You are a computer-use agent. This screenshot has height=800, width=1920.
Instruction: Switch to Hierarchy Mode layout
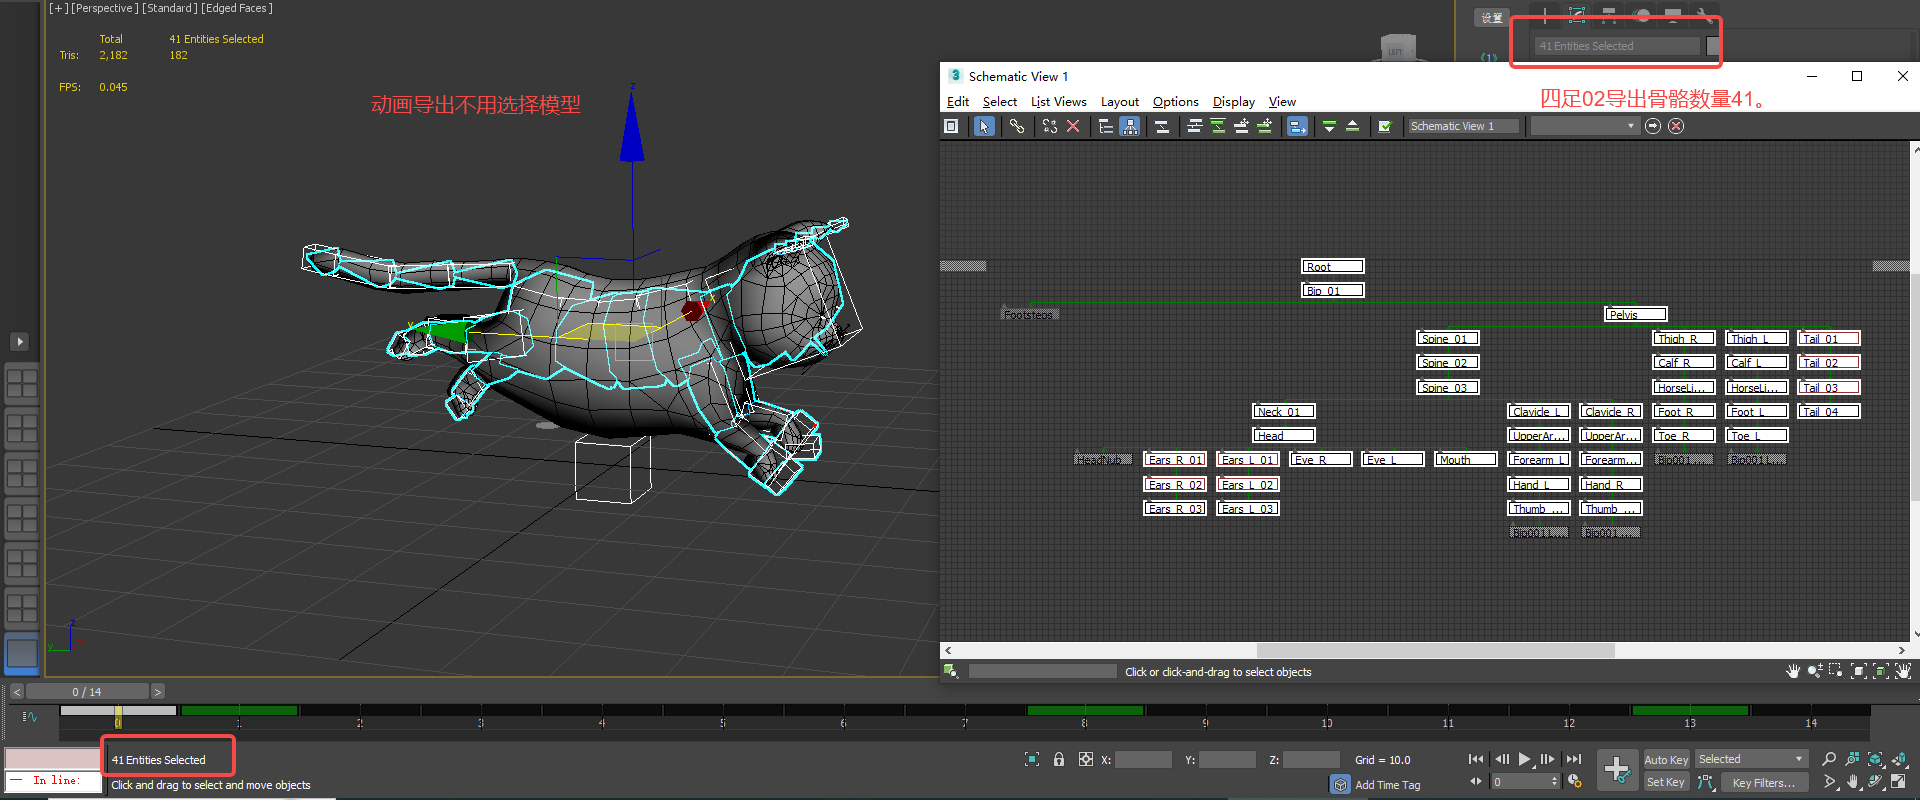click(1106, 126)
